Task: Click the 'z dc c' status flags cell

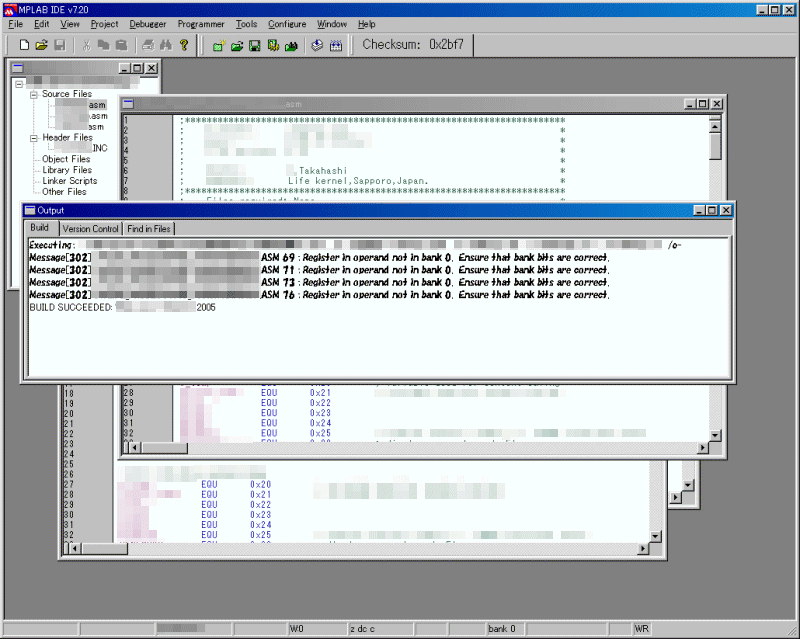Action: [381, 629]
